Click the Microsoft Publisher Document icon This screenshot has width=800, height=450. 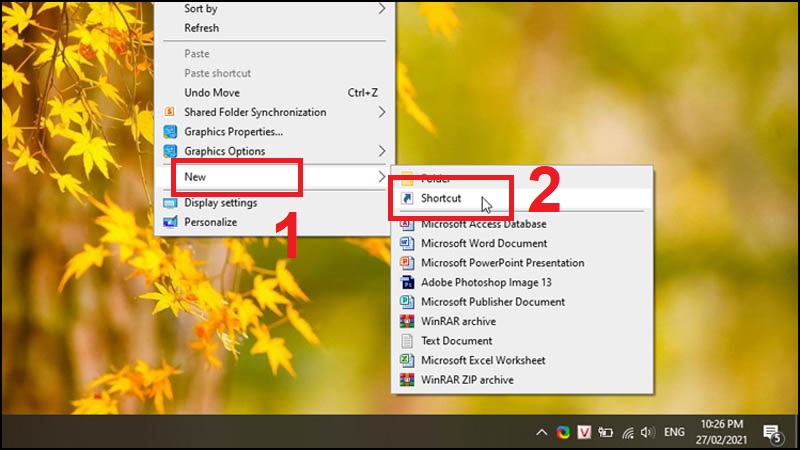tap(407, 302)
